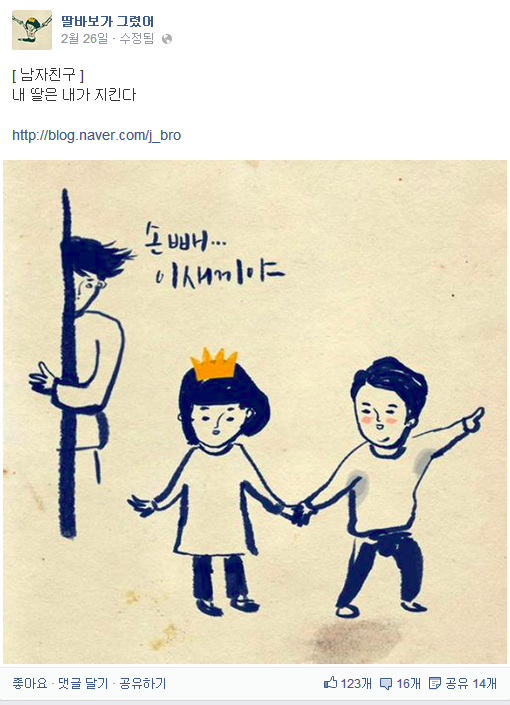Image resolution: width=510 pixels, height=705 pixels.
Task: View the 123개 likes count
Action: pos(356,683)
